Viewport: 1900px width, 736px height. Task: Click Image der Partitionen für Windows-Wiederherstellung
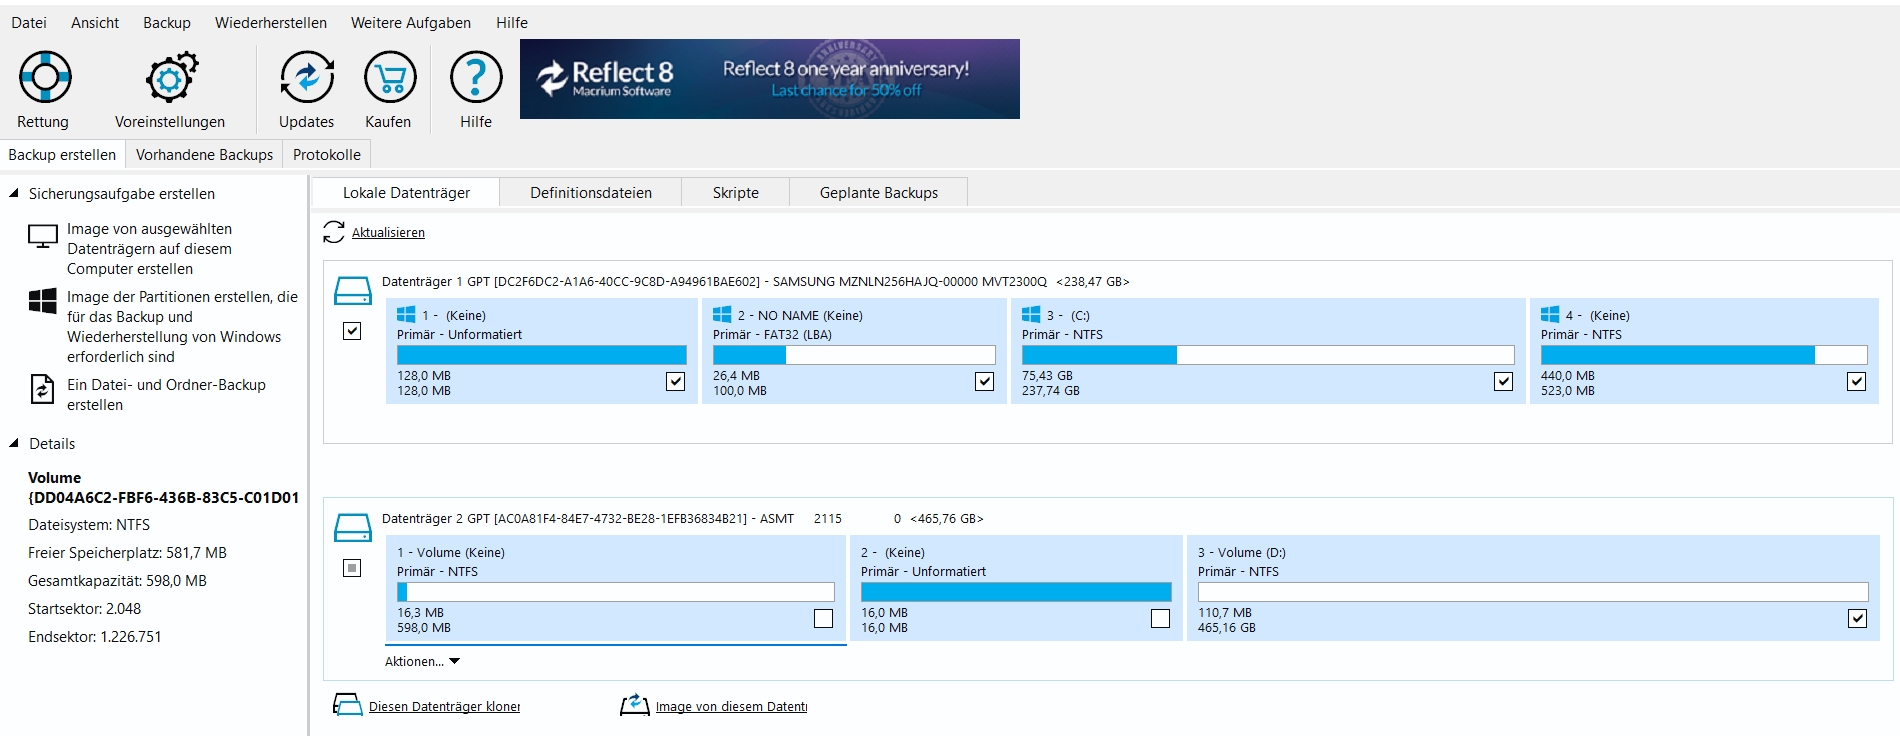(182, 327)
